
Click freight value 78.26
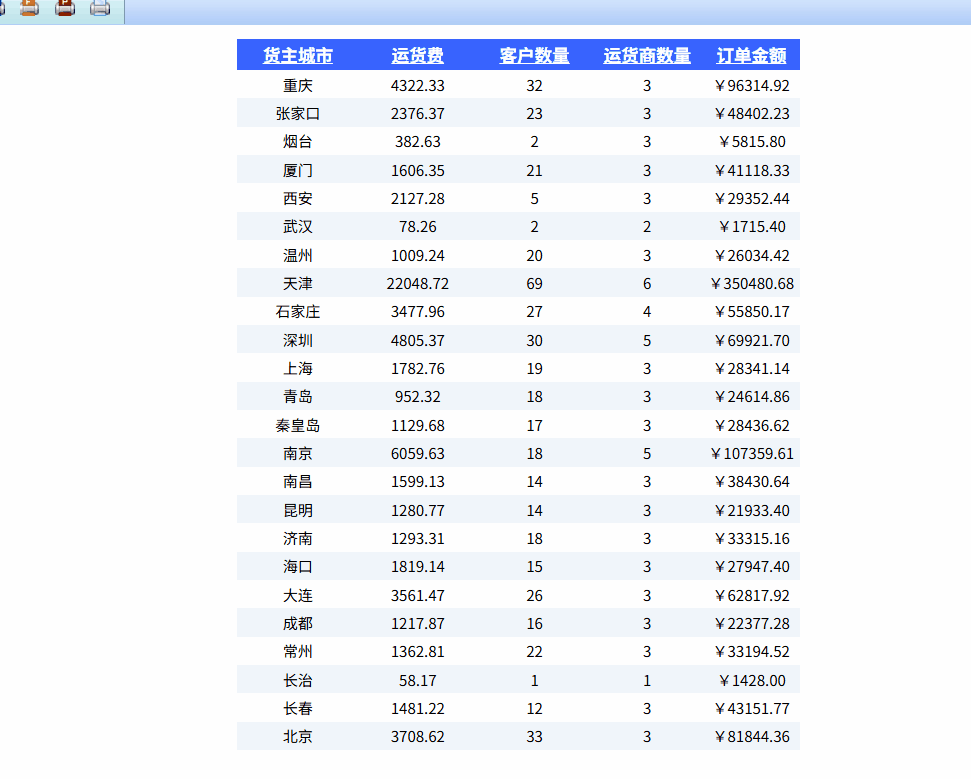point(417,227)
